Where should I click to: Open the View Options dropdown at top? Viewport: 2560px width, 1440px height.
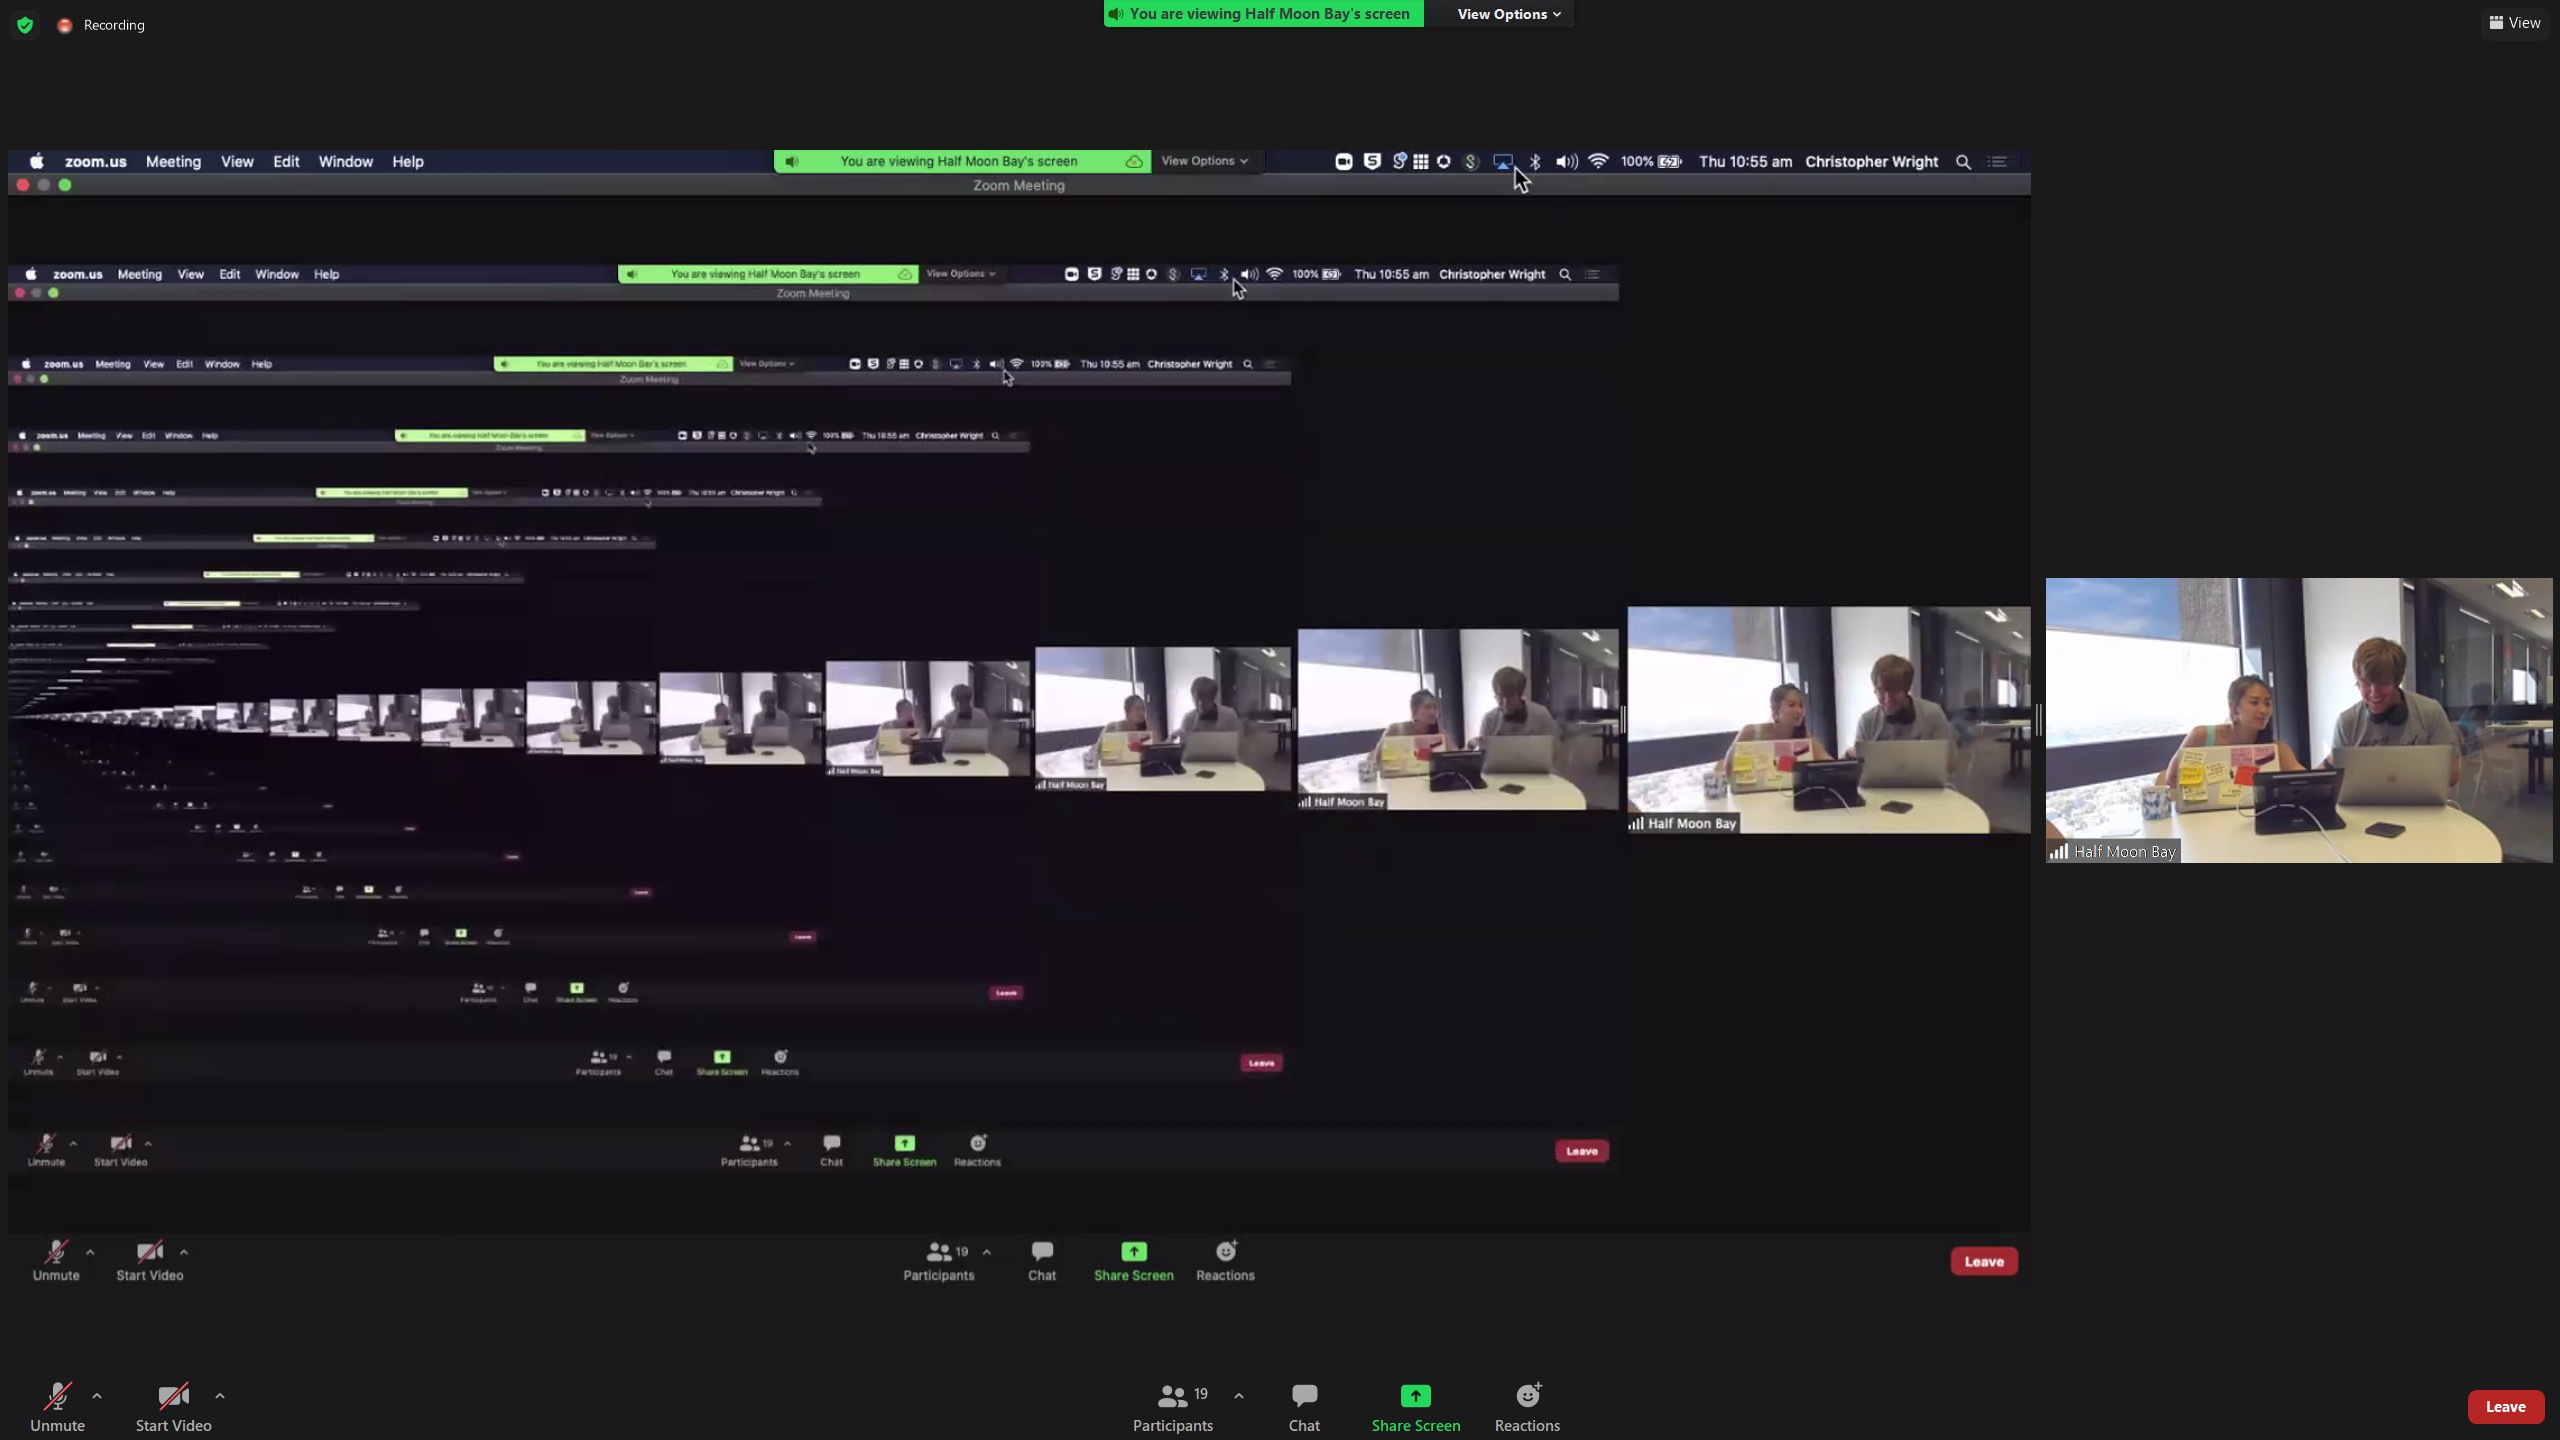coord(1508,14)
